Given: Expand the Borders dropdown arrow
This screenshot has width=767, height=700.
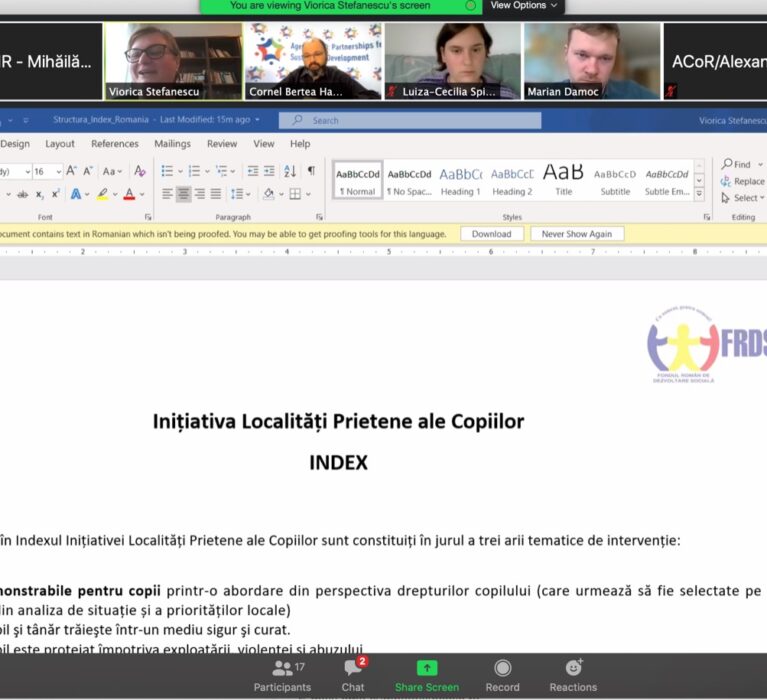Looking at the screenshot, I should pyautogui.click(x=308, y=194).
